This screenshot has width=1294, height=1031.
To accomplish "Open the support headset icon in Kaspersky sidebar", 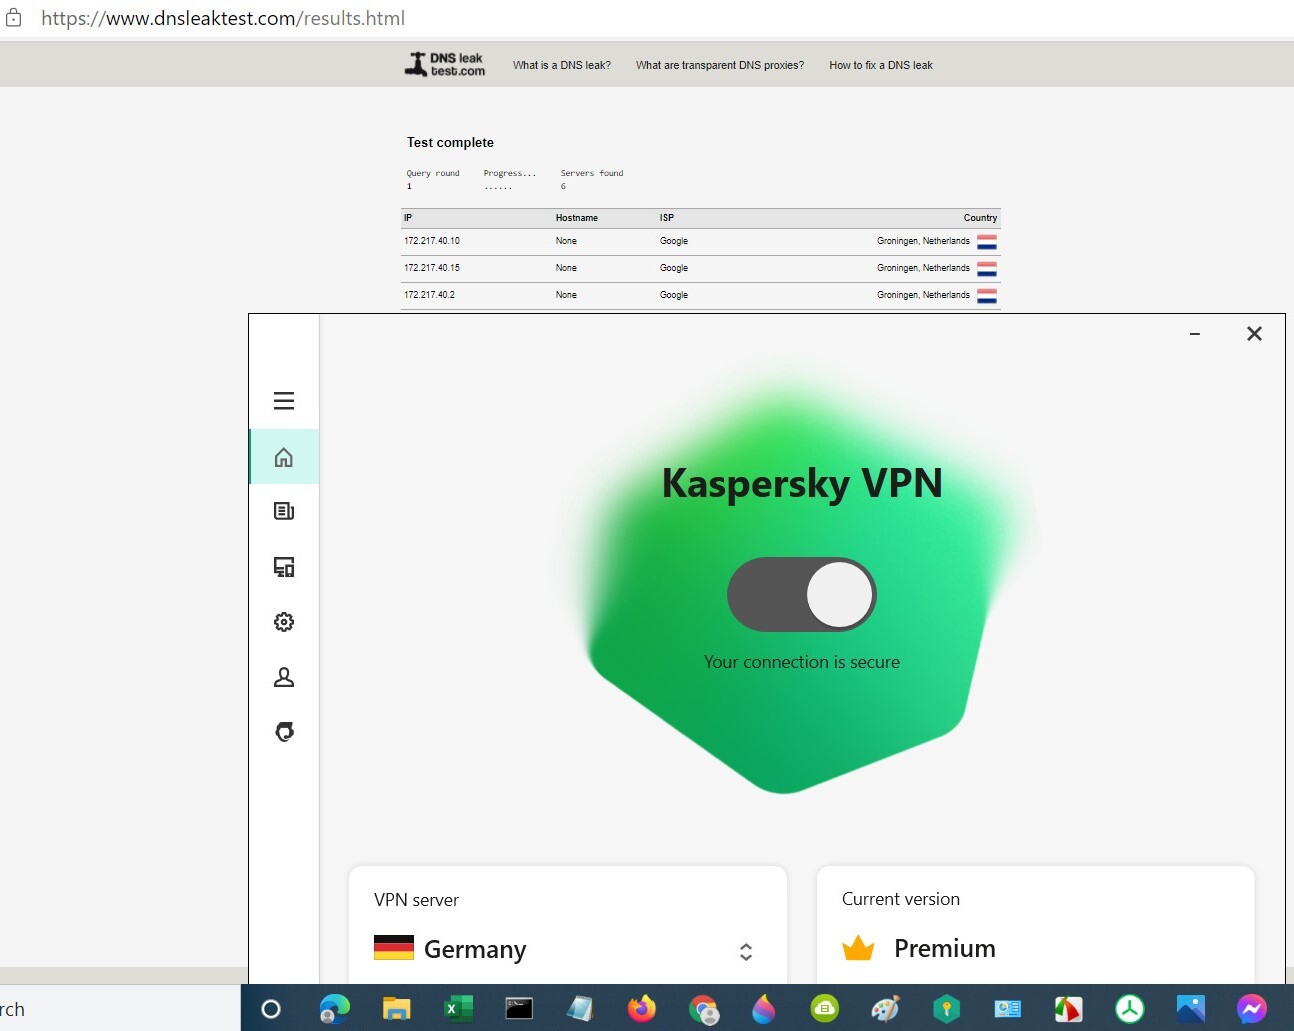I will point(284,732).
